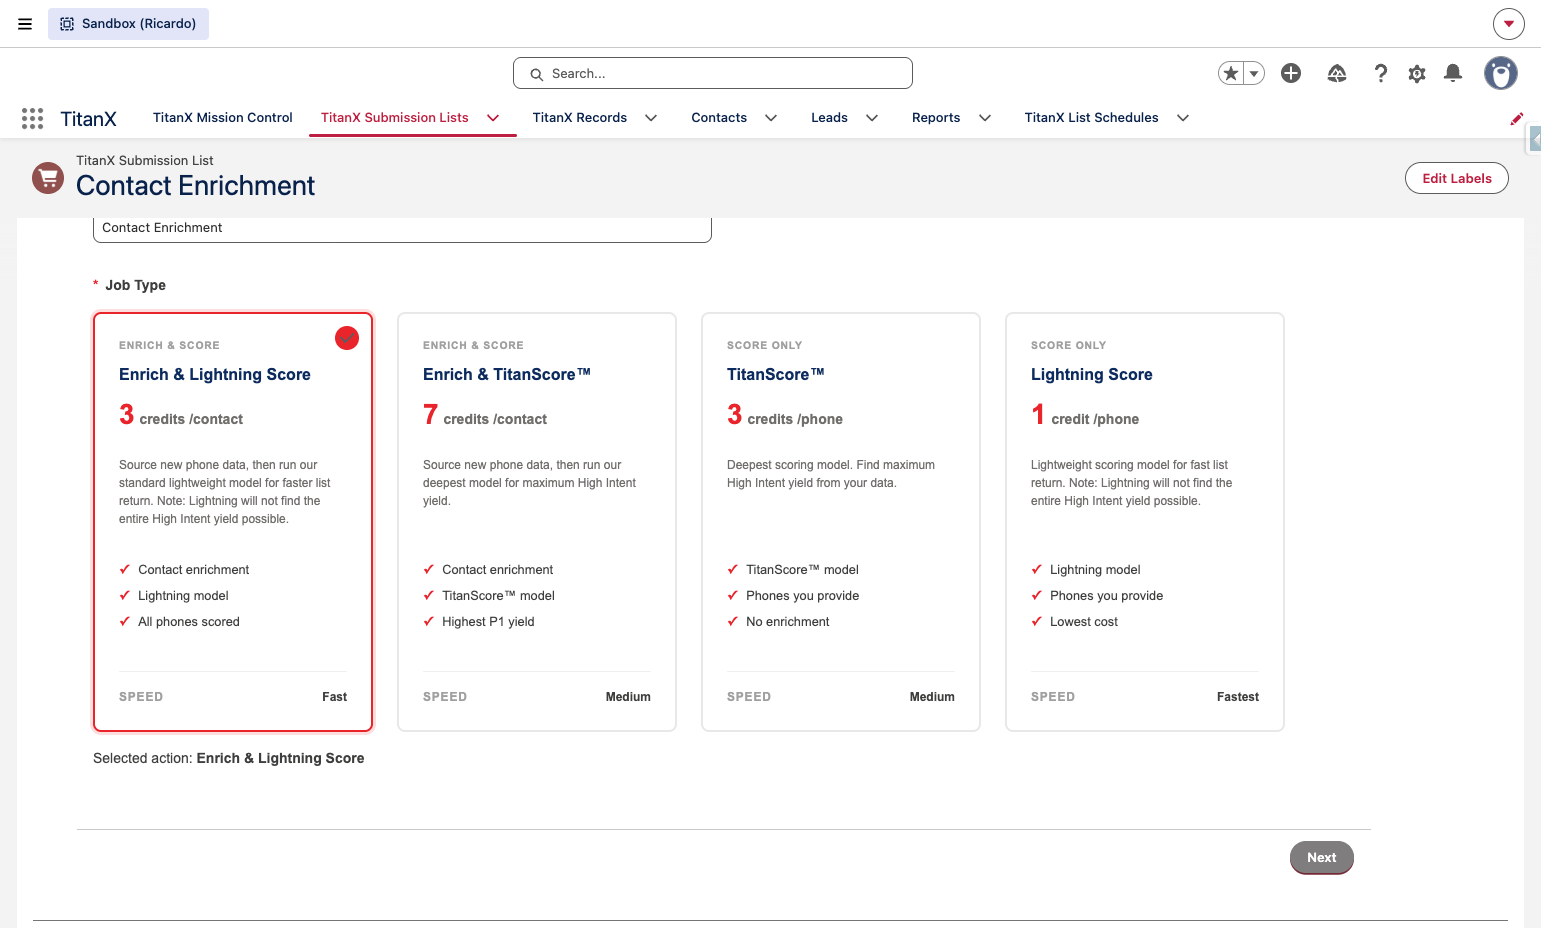This screenshot has width=1541, height=928.
Task: Select the Enrich & Lightning Score card
Action: coord(233,522)
